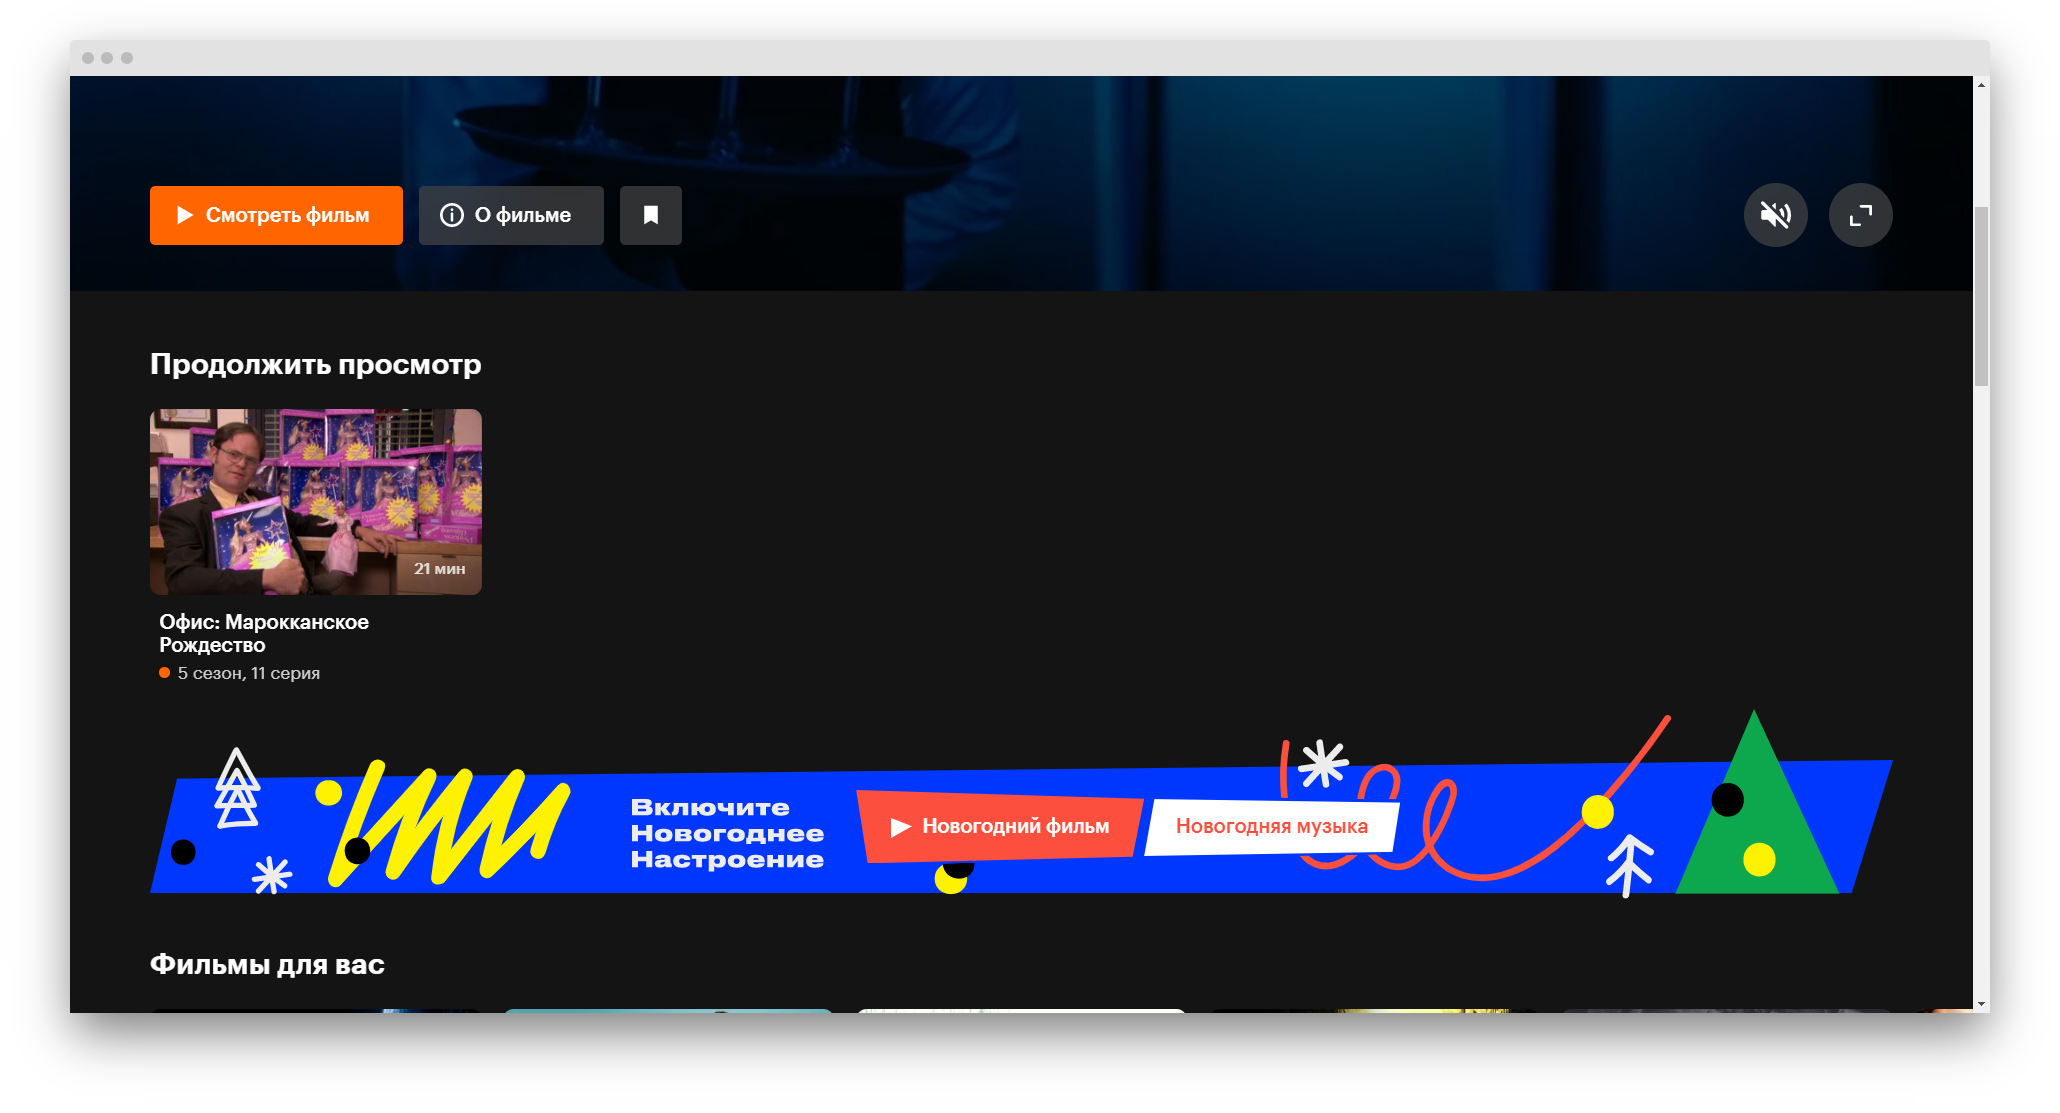
Task: Open the Фильмы для вас section heading
Action: click(267, 964)
